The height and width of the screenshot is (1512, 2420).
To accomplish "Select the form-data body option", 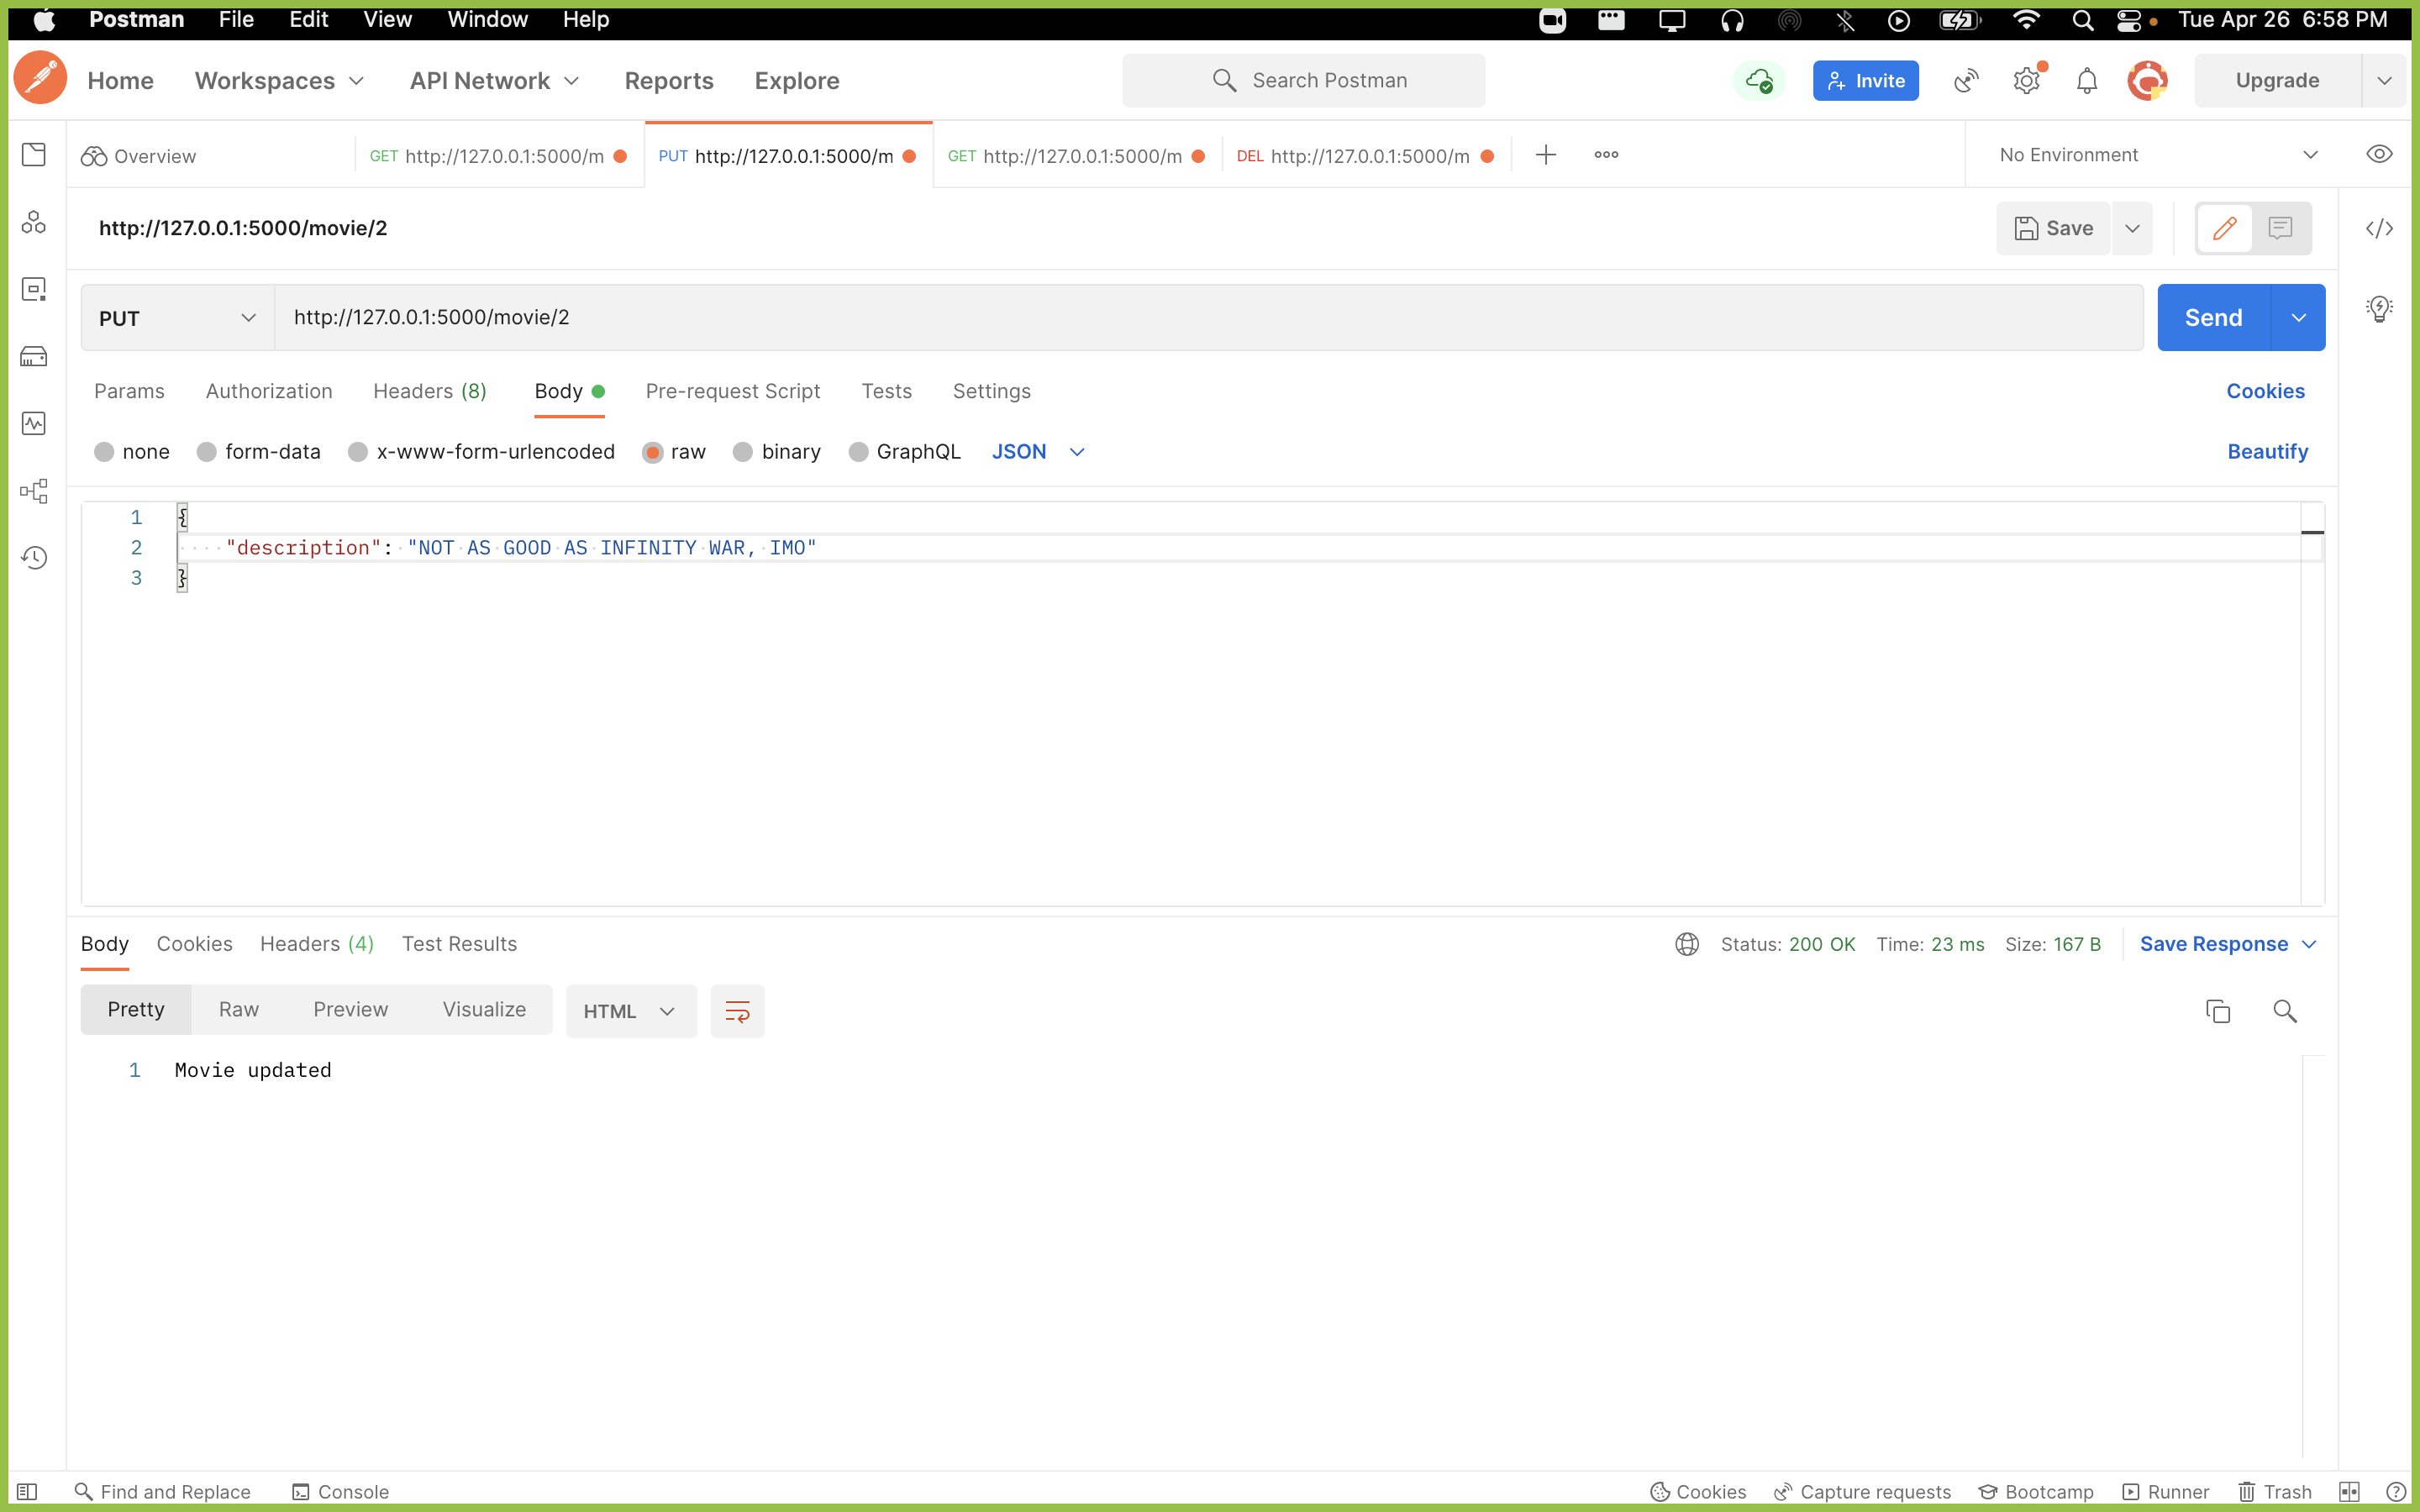I will 259,452.
